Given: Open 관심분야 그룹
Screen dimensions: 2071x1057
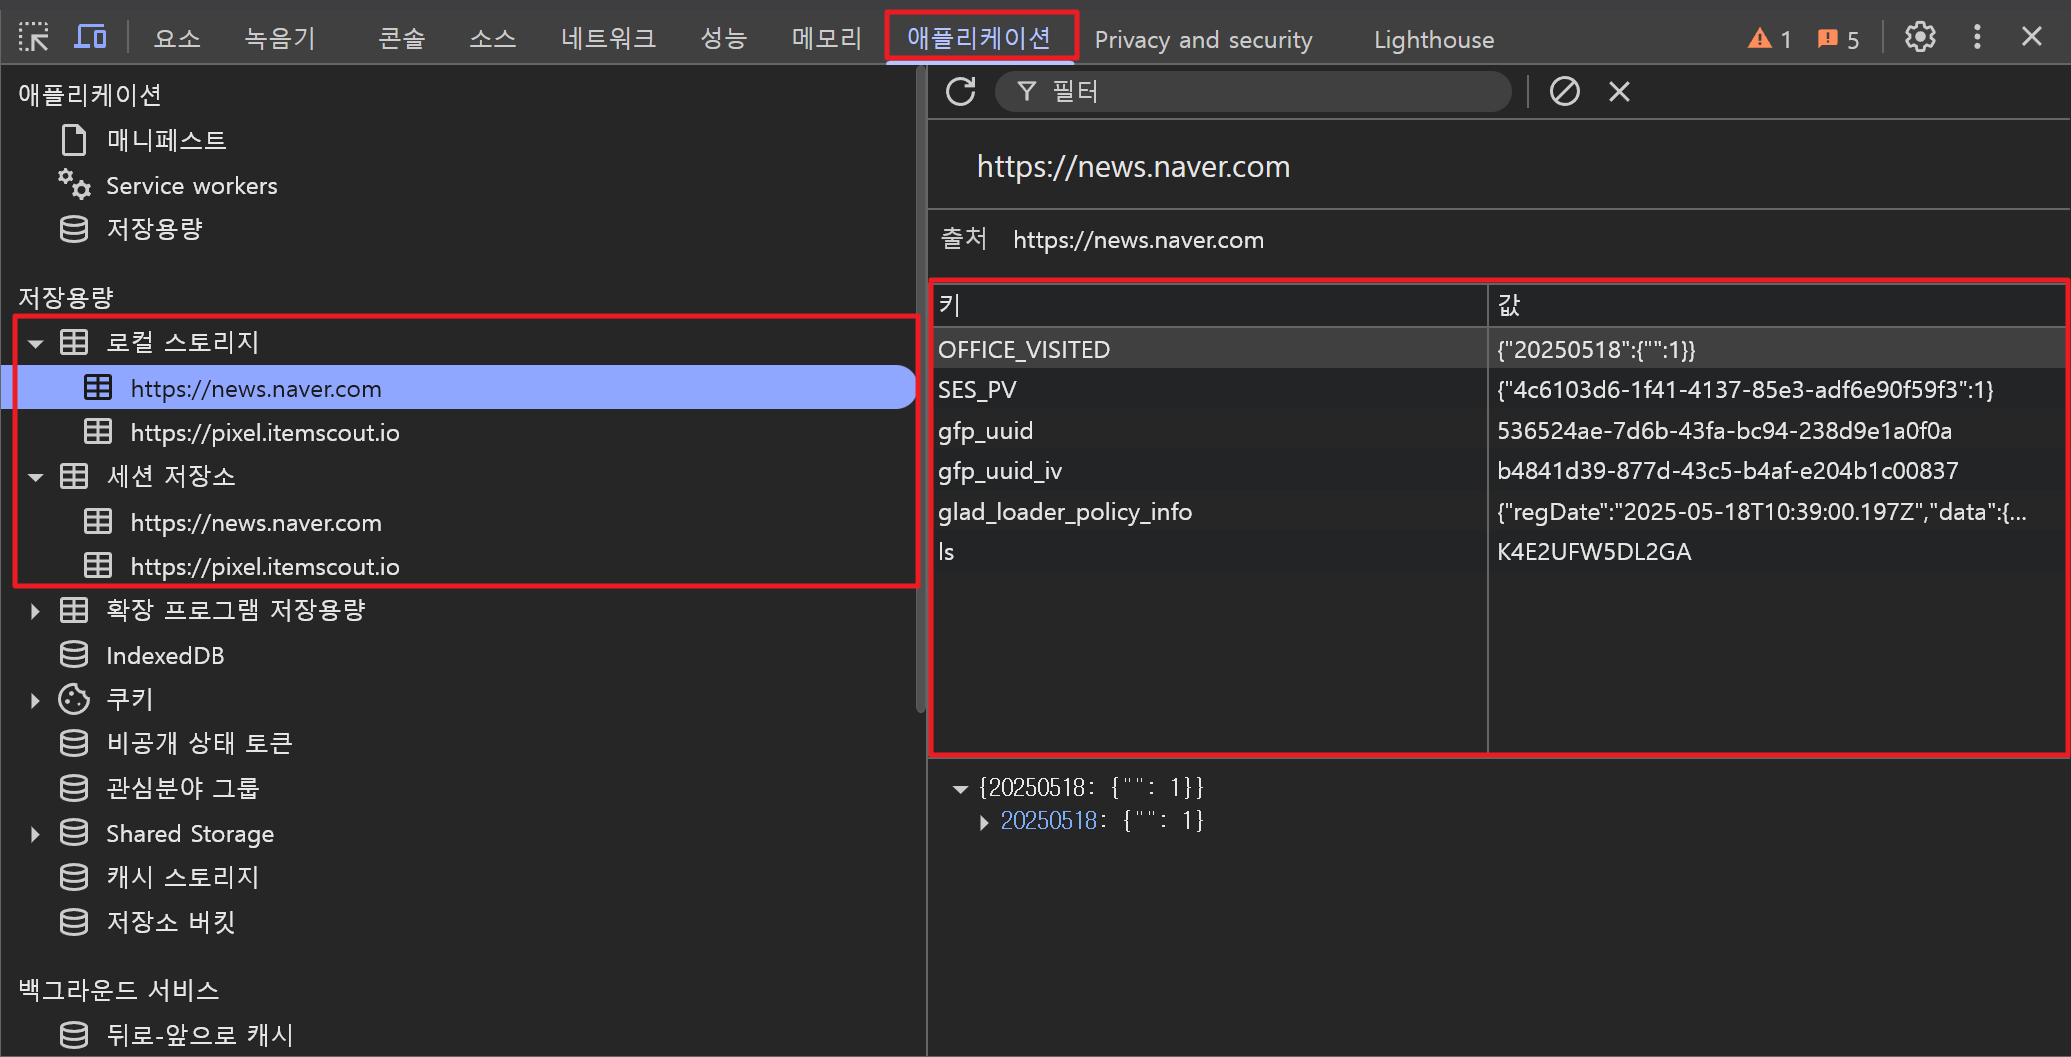Looking at the screenshot, I should 182,788.
